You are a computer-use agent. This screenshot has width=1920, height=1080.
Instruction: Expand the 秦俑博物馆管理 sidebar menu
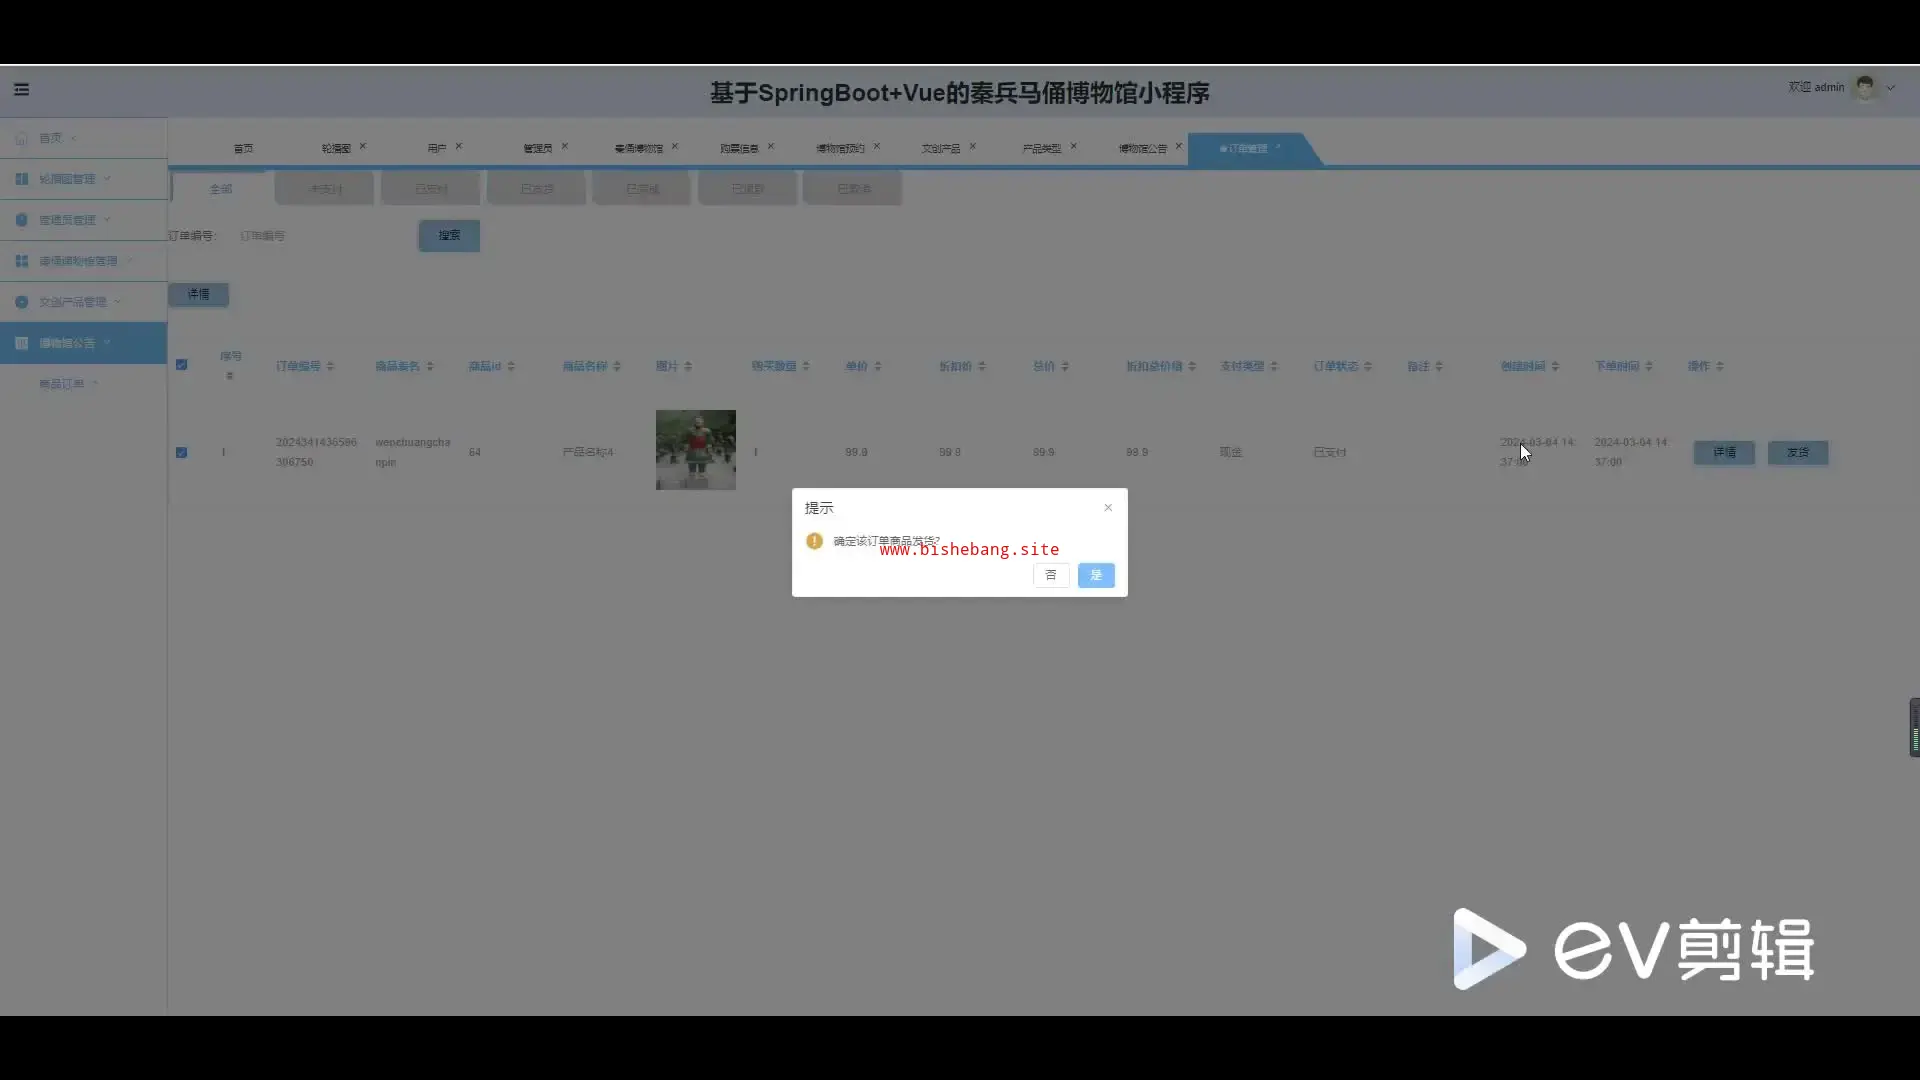(x=78, y=261)
